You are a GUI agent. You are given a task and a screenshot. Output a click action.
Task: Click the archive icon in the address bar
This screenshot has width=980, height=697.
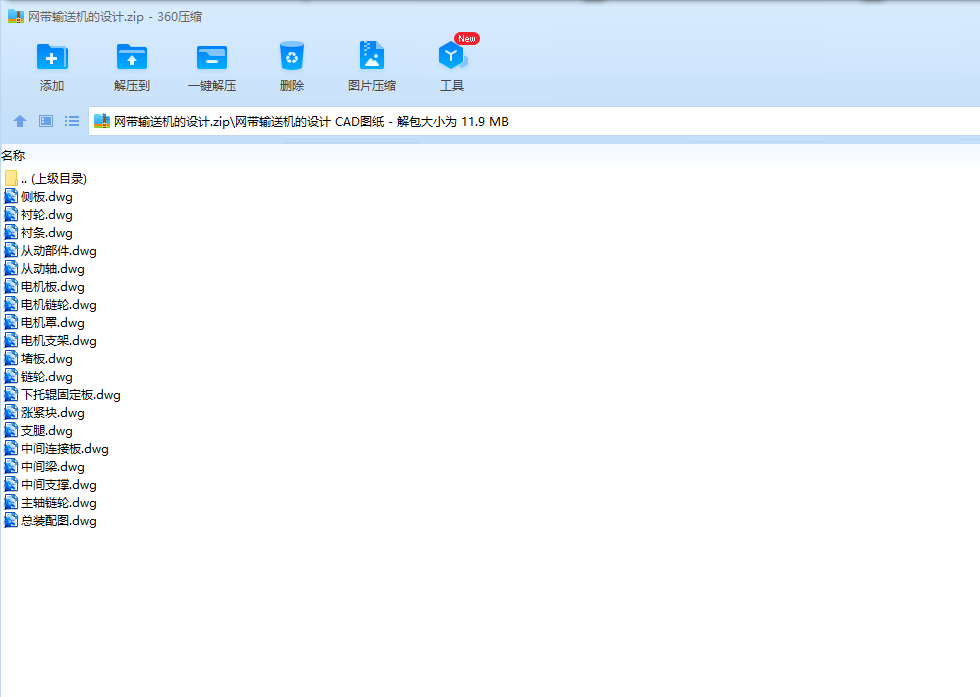pyautogui.click(x=102, y=121)
